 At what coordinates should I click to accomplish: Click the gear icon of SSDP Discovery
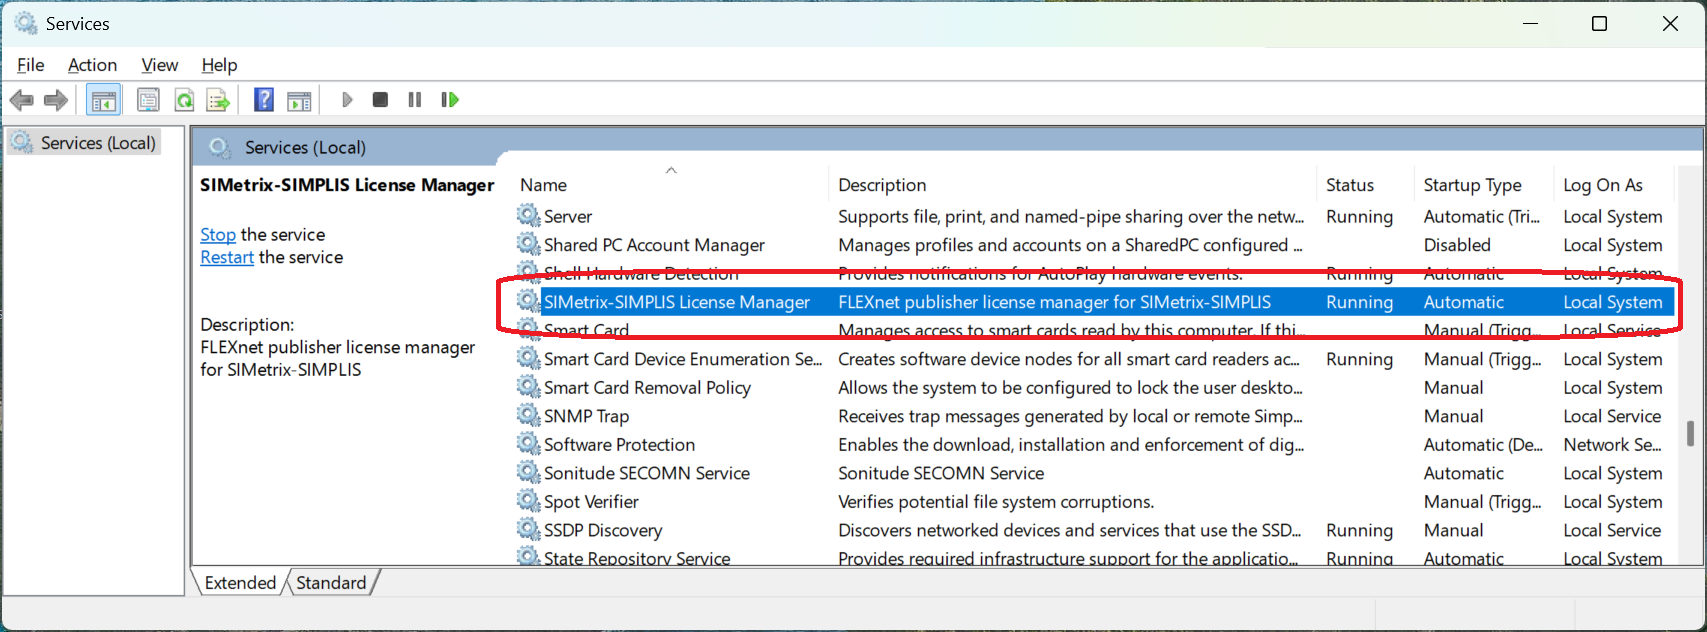(528, 529)
